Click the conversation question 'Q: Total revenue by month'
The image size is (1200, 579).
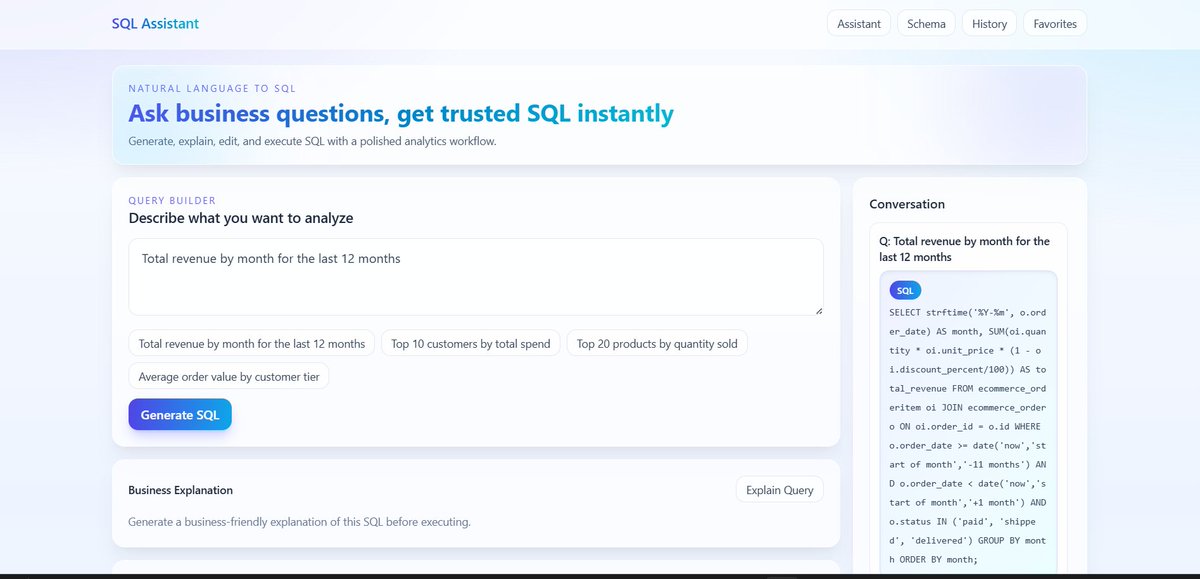click(965, 249)
